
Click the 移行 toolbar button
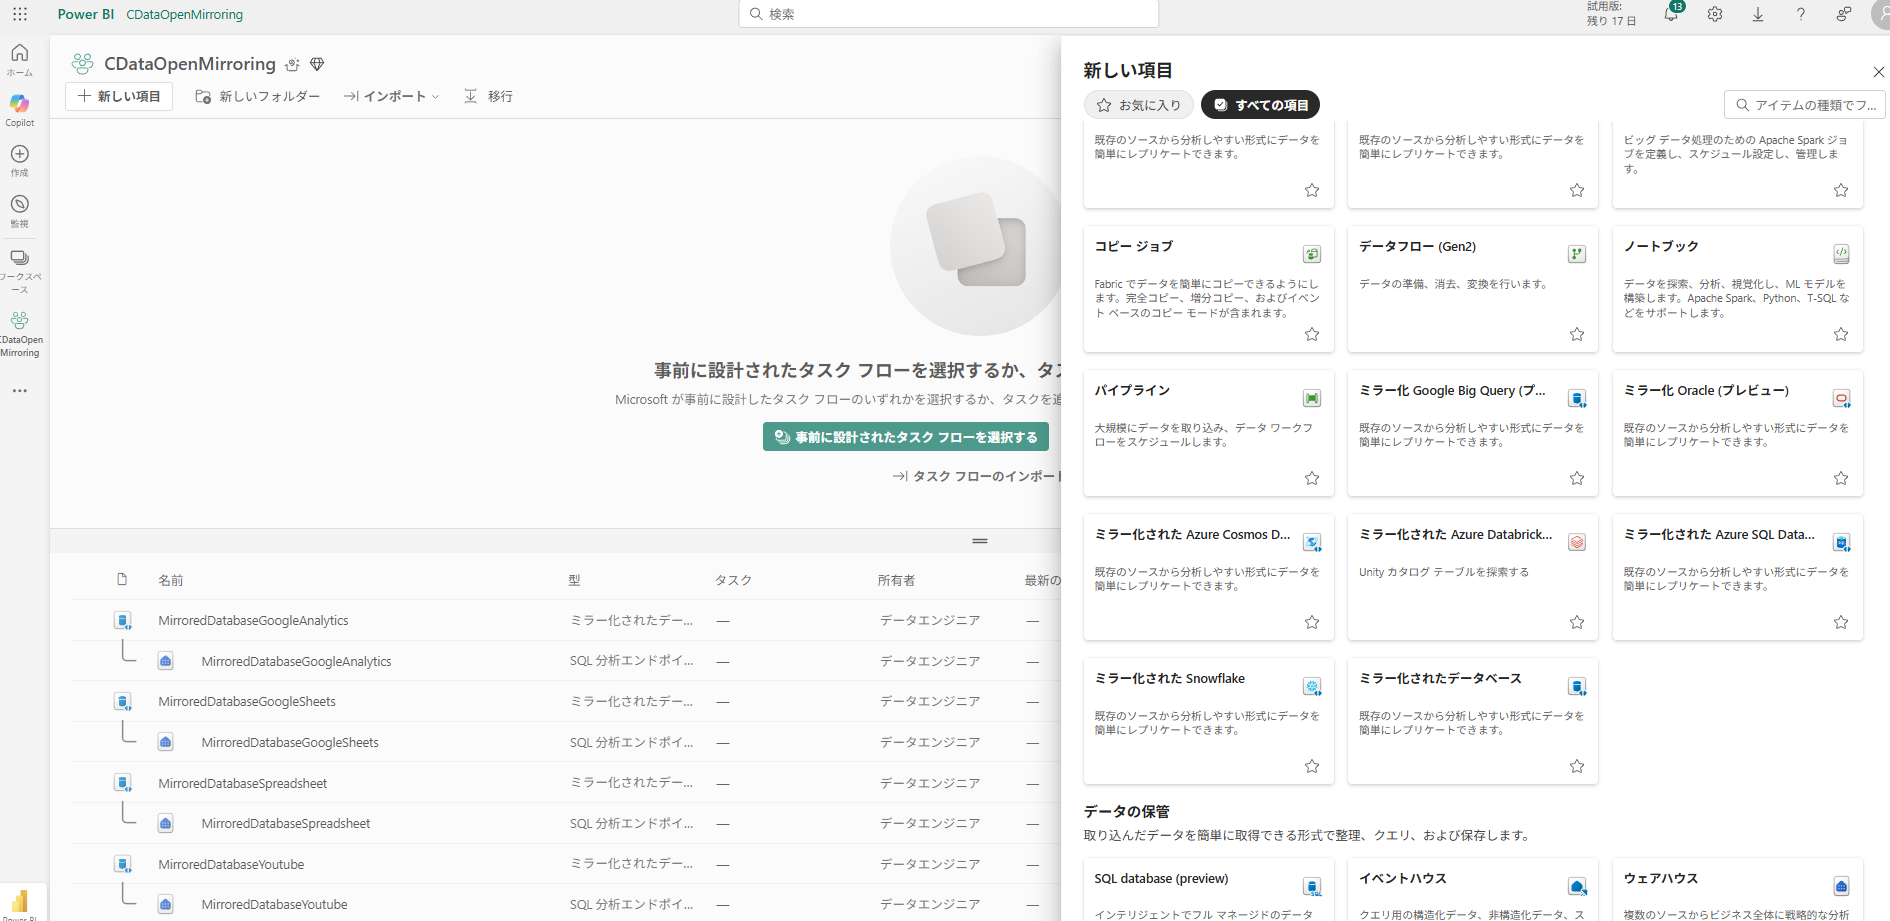(489, 96)
